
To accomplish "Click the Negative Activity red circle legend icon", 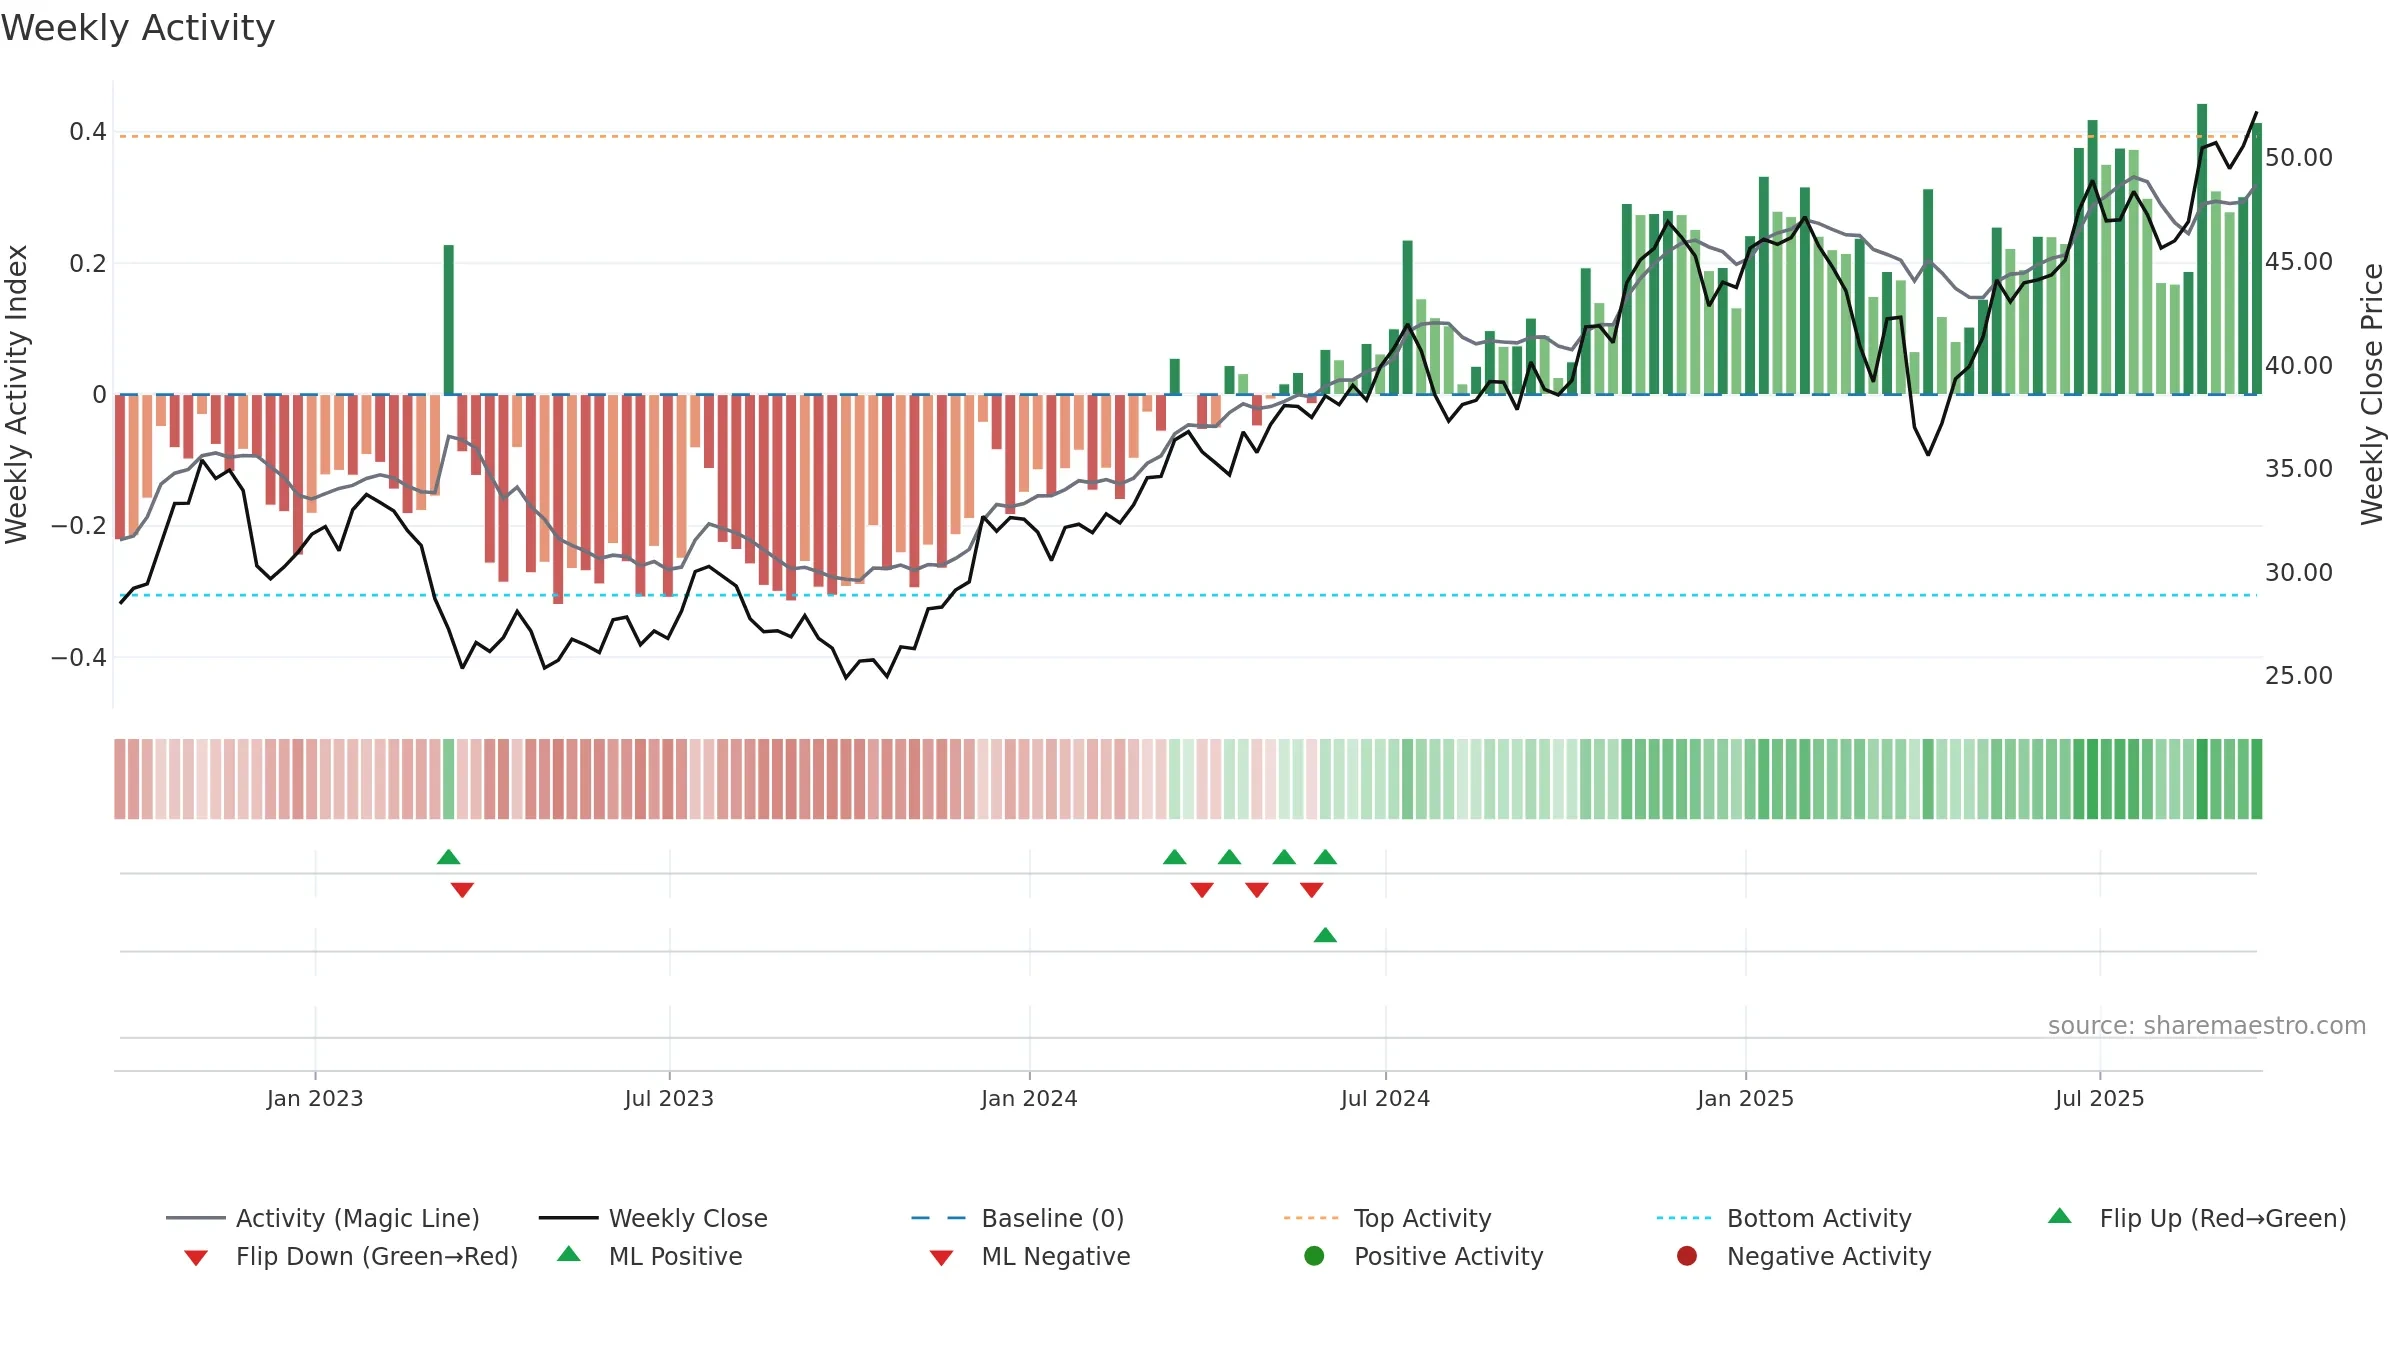I will 1687,1256.
